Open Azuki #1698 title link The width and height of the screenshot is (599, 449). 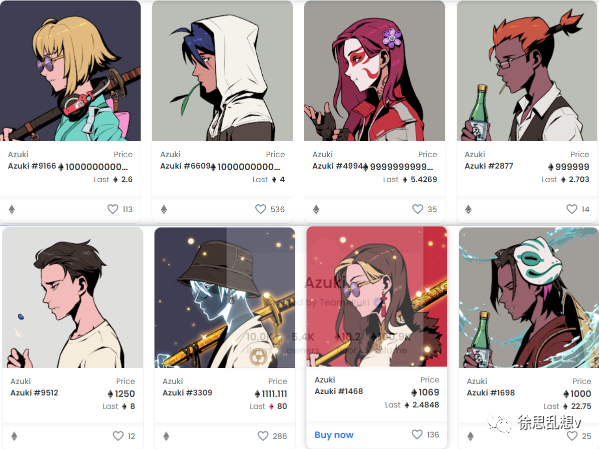491,393
